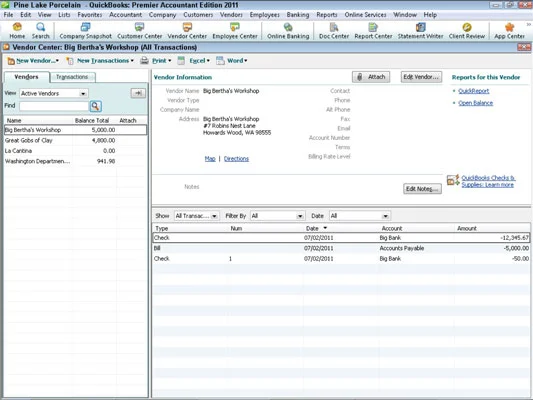
Task: Select vendor La Cantina
Action: tap(75, 151)
